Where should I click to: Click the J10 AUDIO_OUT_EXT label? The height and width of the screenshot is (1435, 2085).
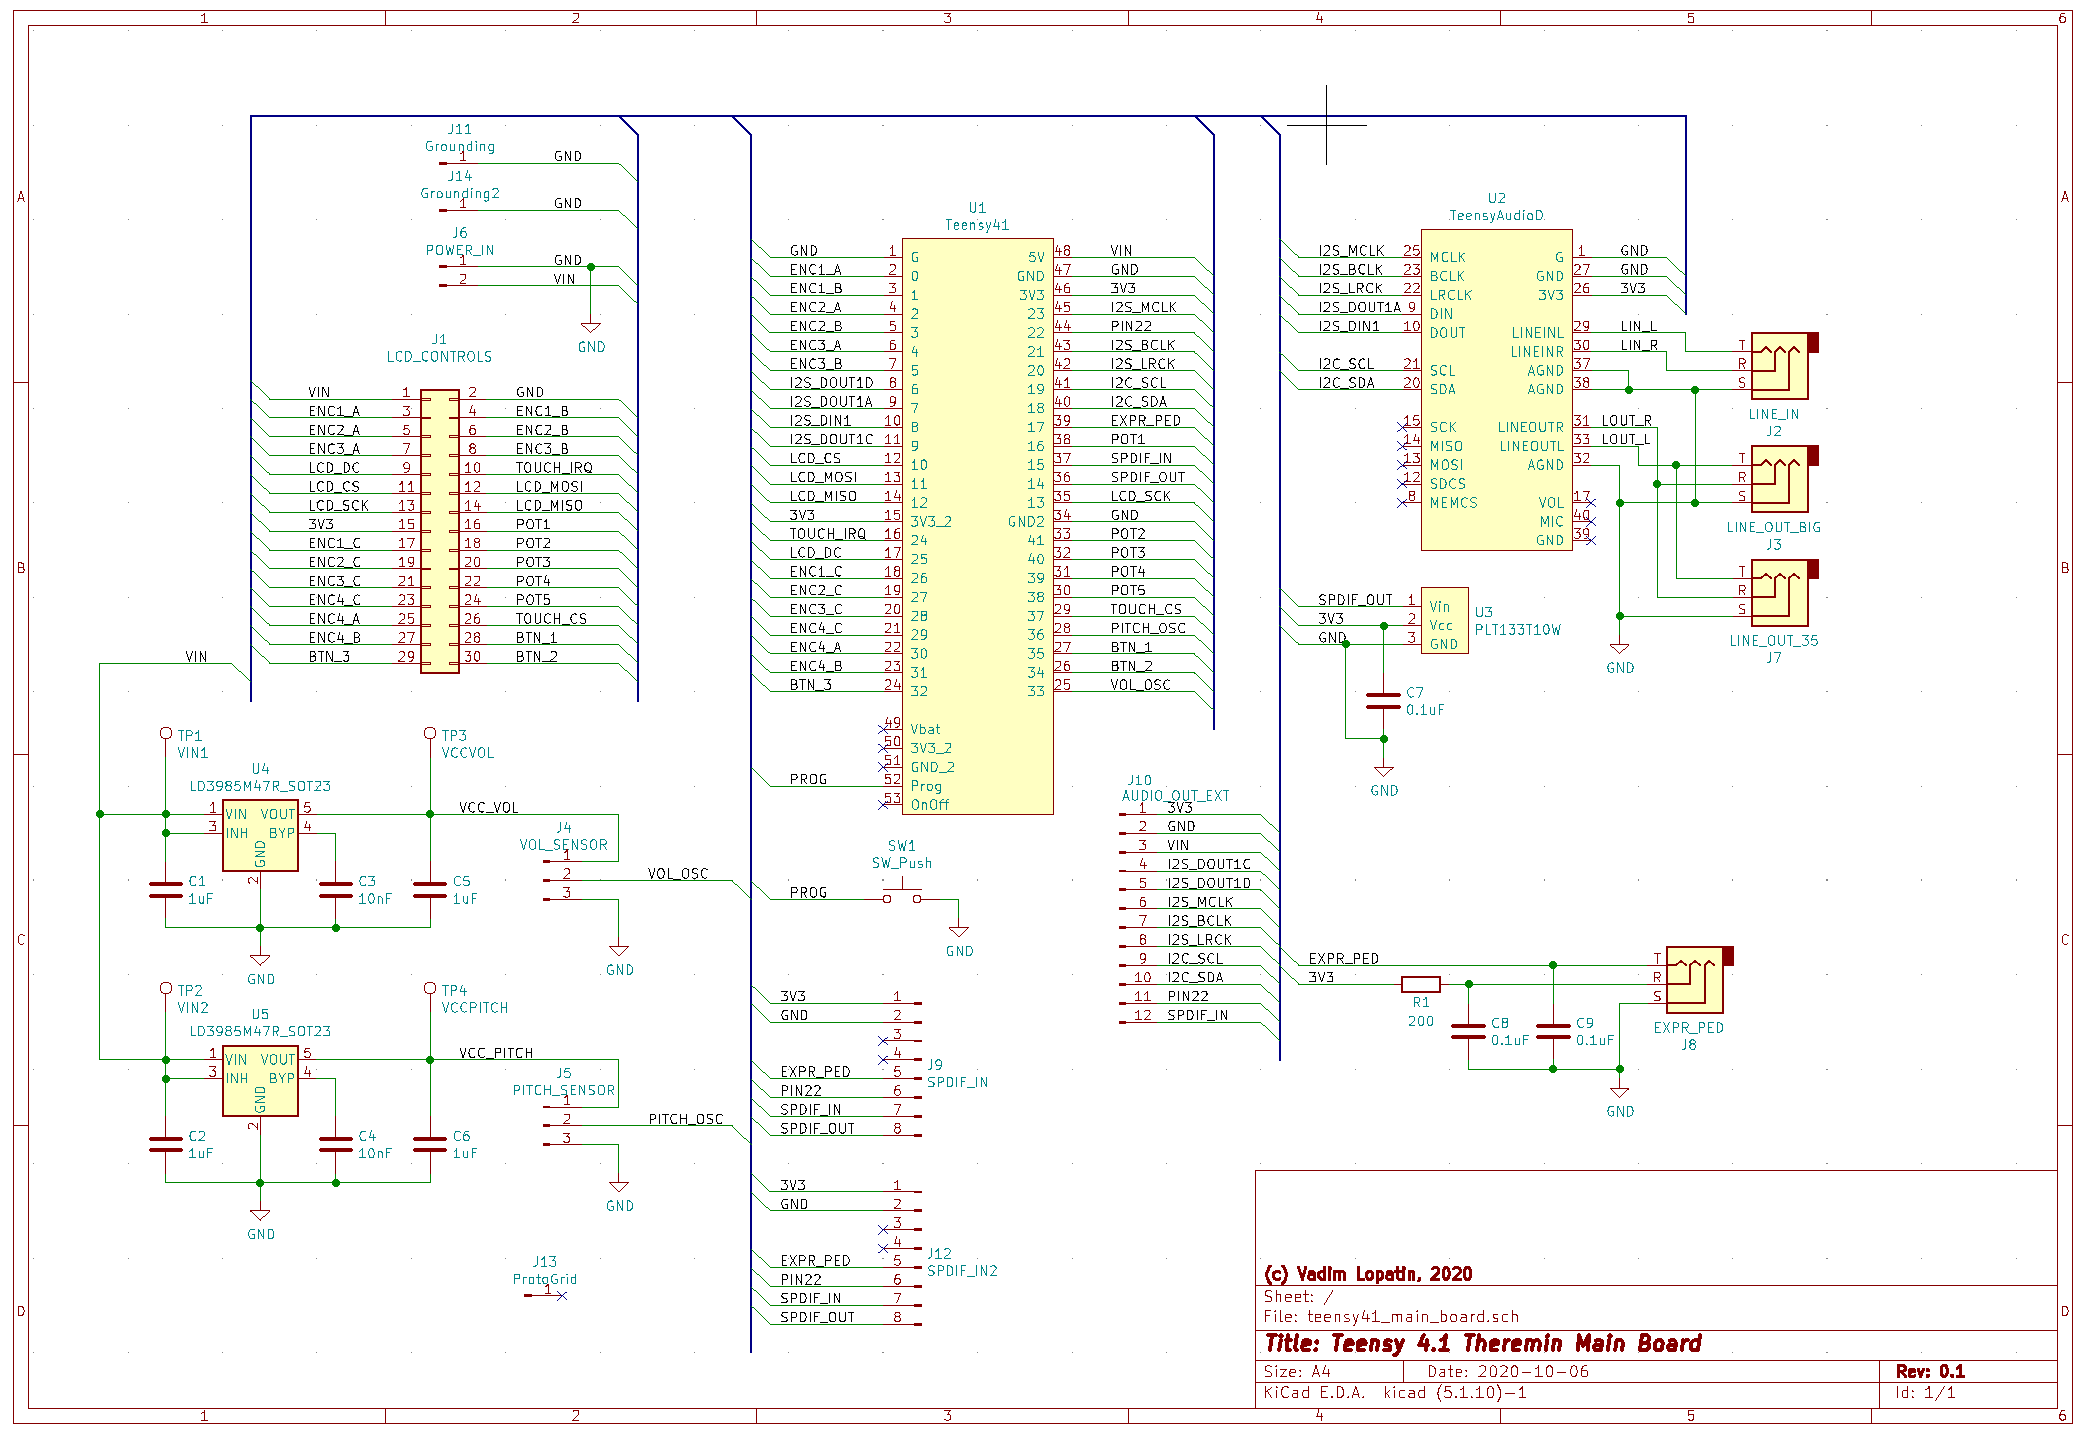click(1176, 788)
